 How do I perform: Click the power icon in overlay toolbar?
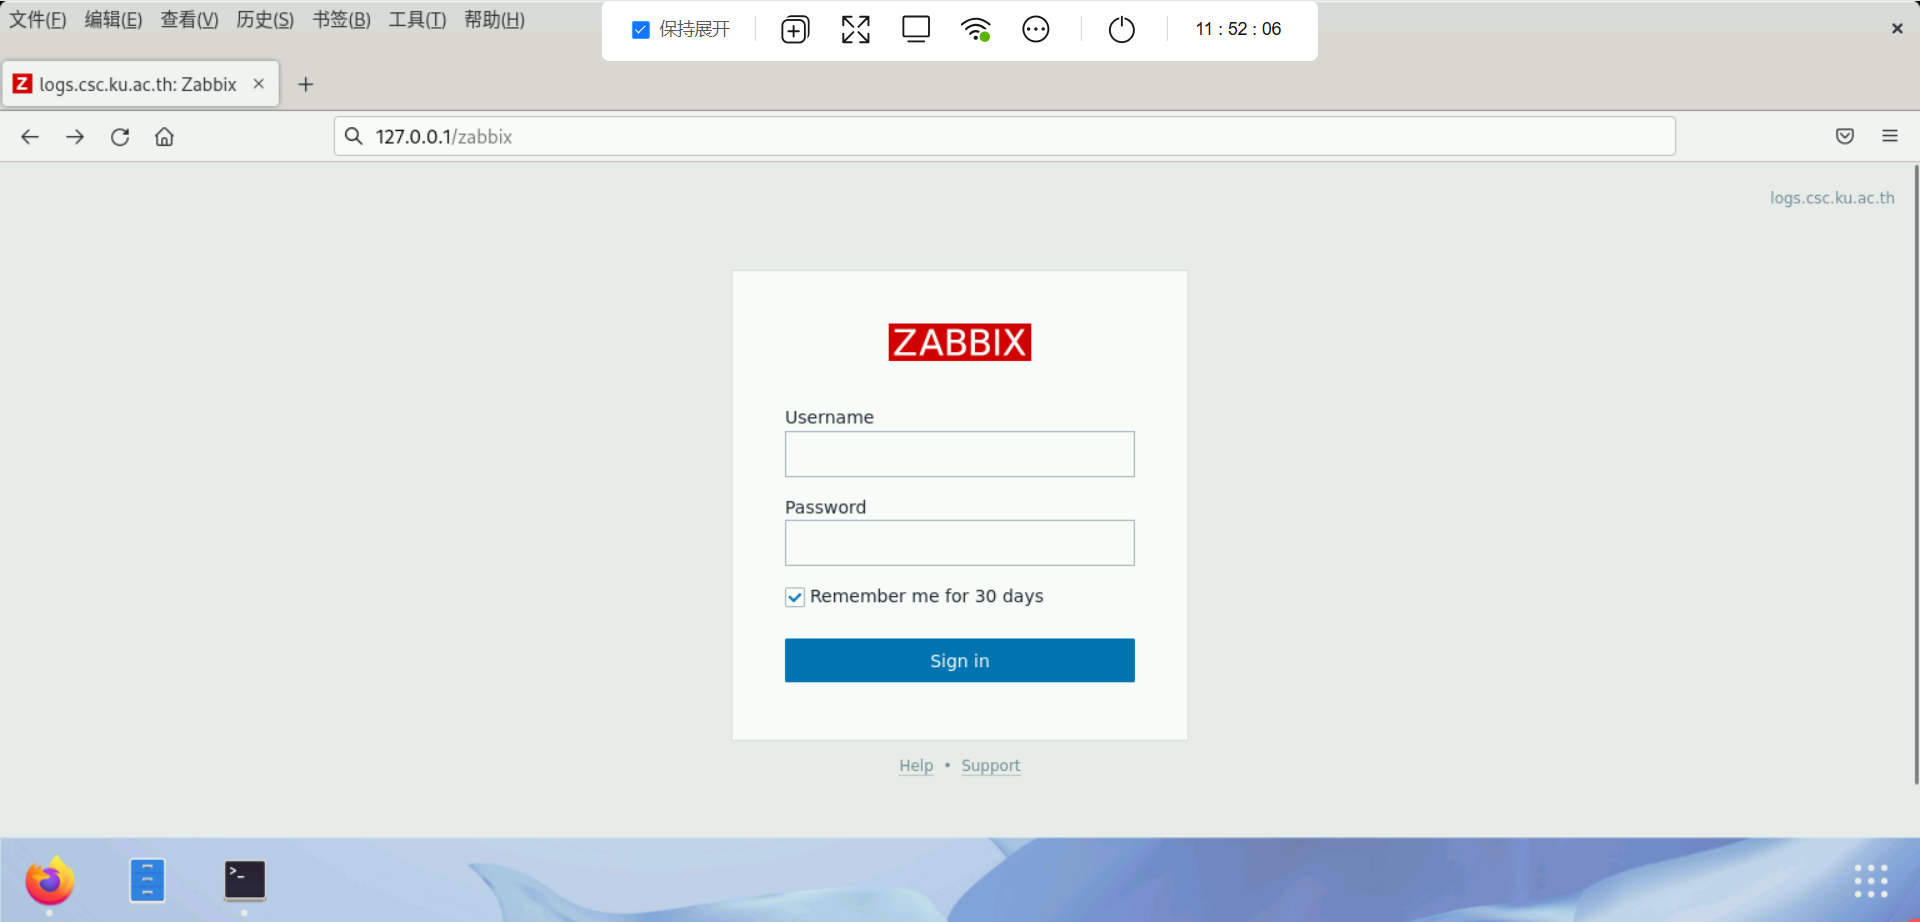1122,30
